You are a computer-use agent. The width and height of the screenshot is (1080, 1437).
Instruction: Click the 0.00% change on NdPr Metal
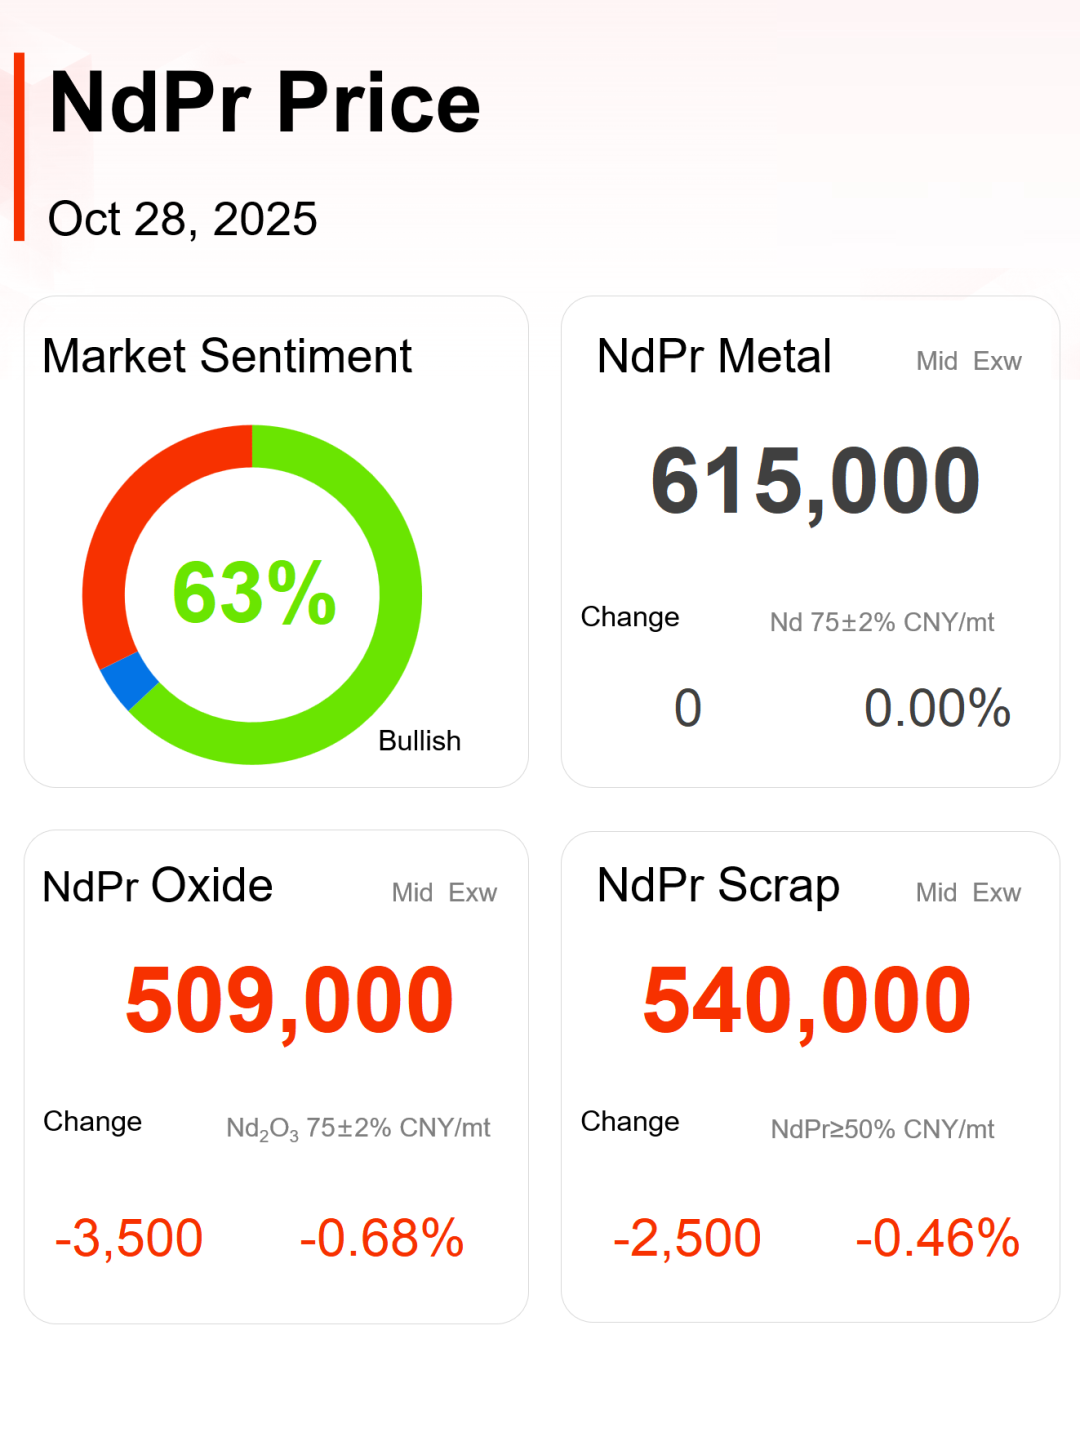pos(937,708)
